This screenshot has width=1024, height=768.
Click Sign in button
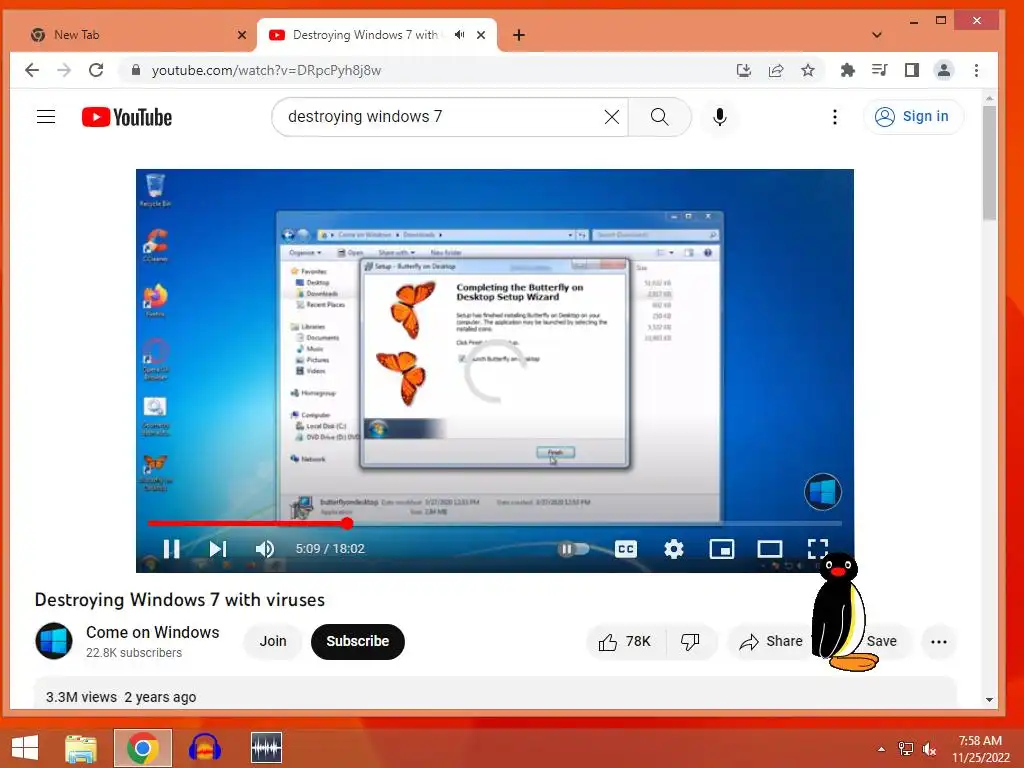click(913, 117)
